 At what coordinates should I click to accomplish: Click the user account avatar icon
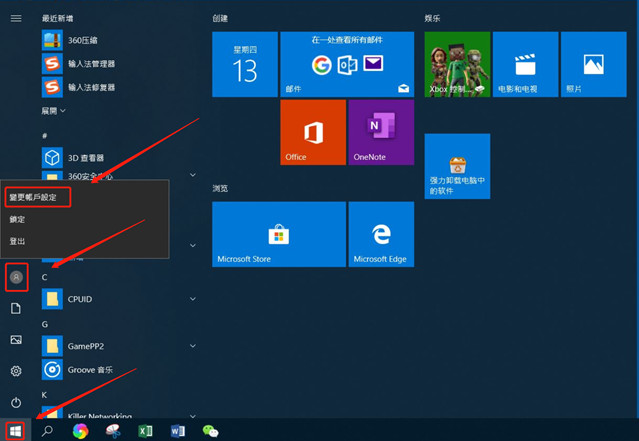(x=16, y=277)
